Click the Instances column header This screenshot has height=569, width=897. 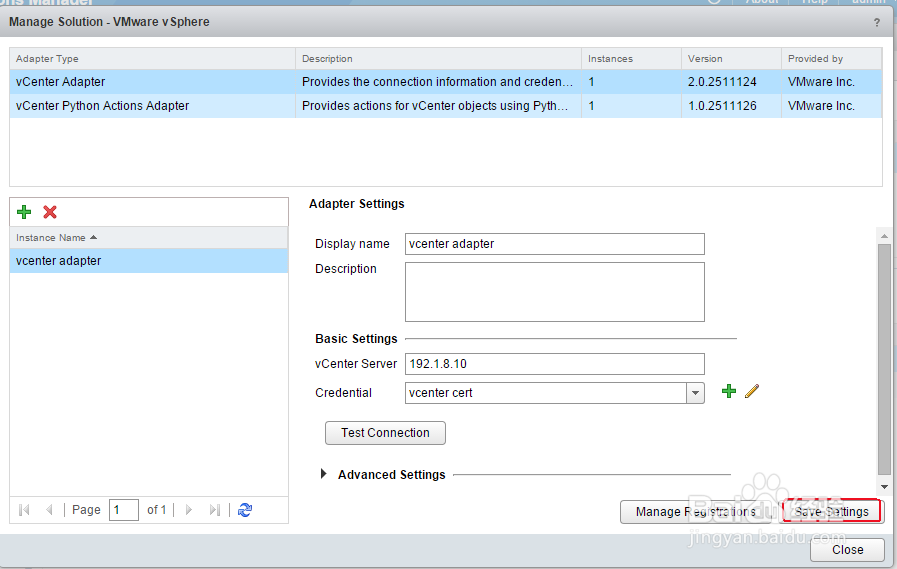click(631, 59)
